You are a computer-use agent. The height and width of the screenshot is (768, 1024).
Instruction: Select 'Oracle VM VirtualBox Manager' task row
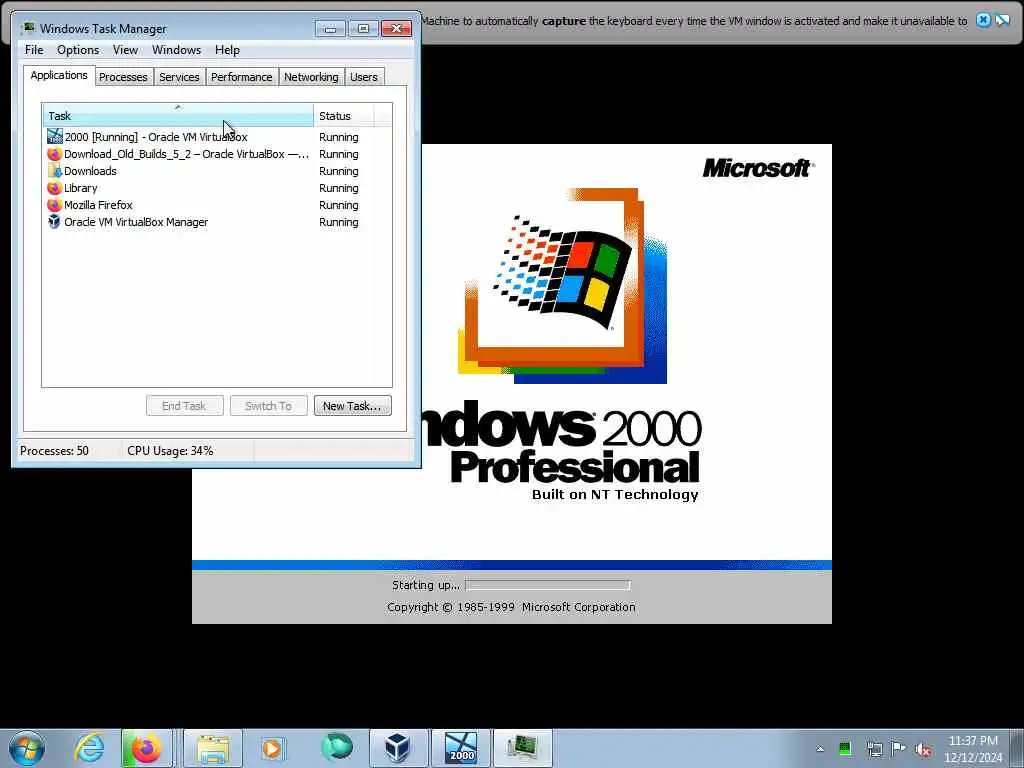click(217, 222)
